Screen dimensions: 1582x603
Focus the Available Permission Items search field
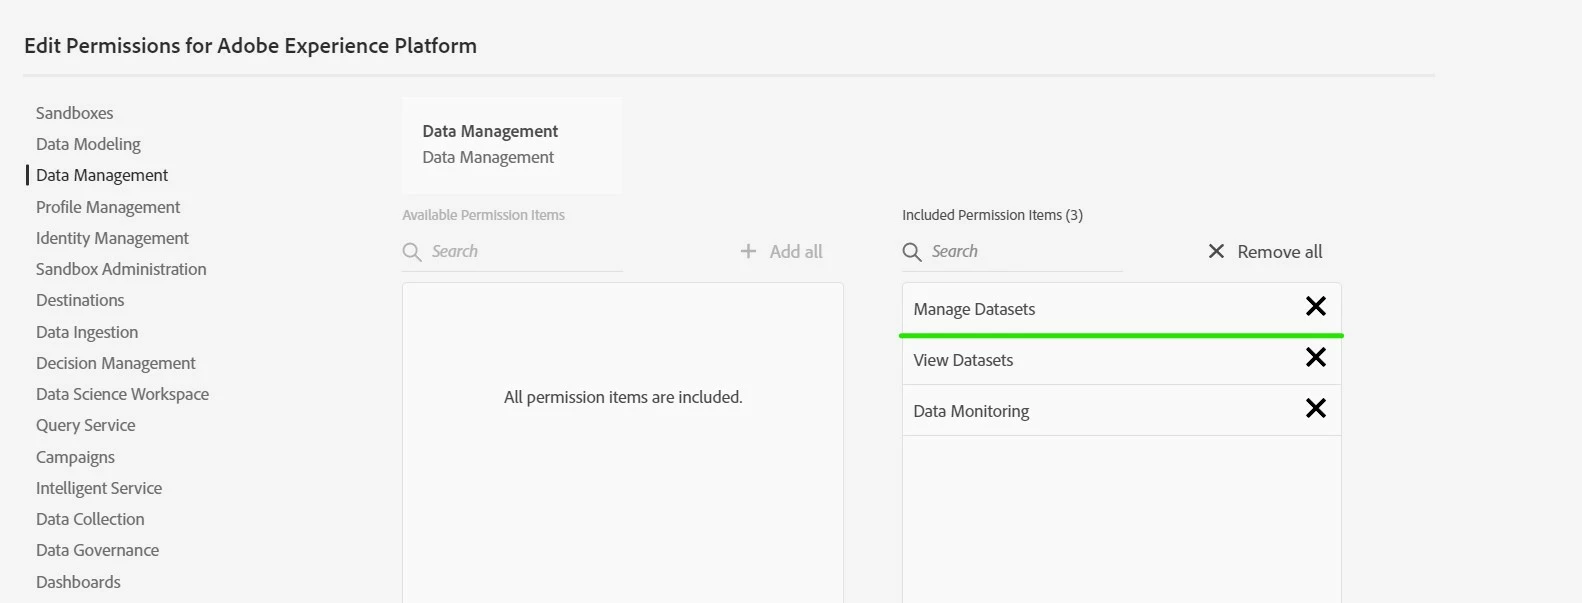click(x=512, y=252)
